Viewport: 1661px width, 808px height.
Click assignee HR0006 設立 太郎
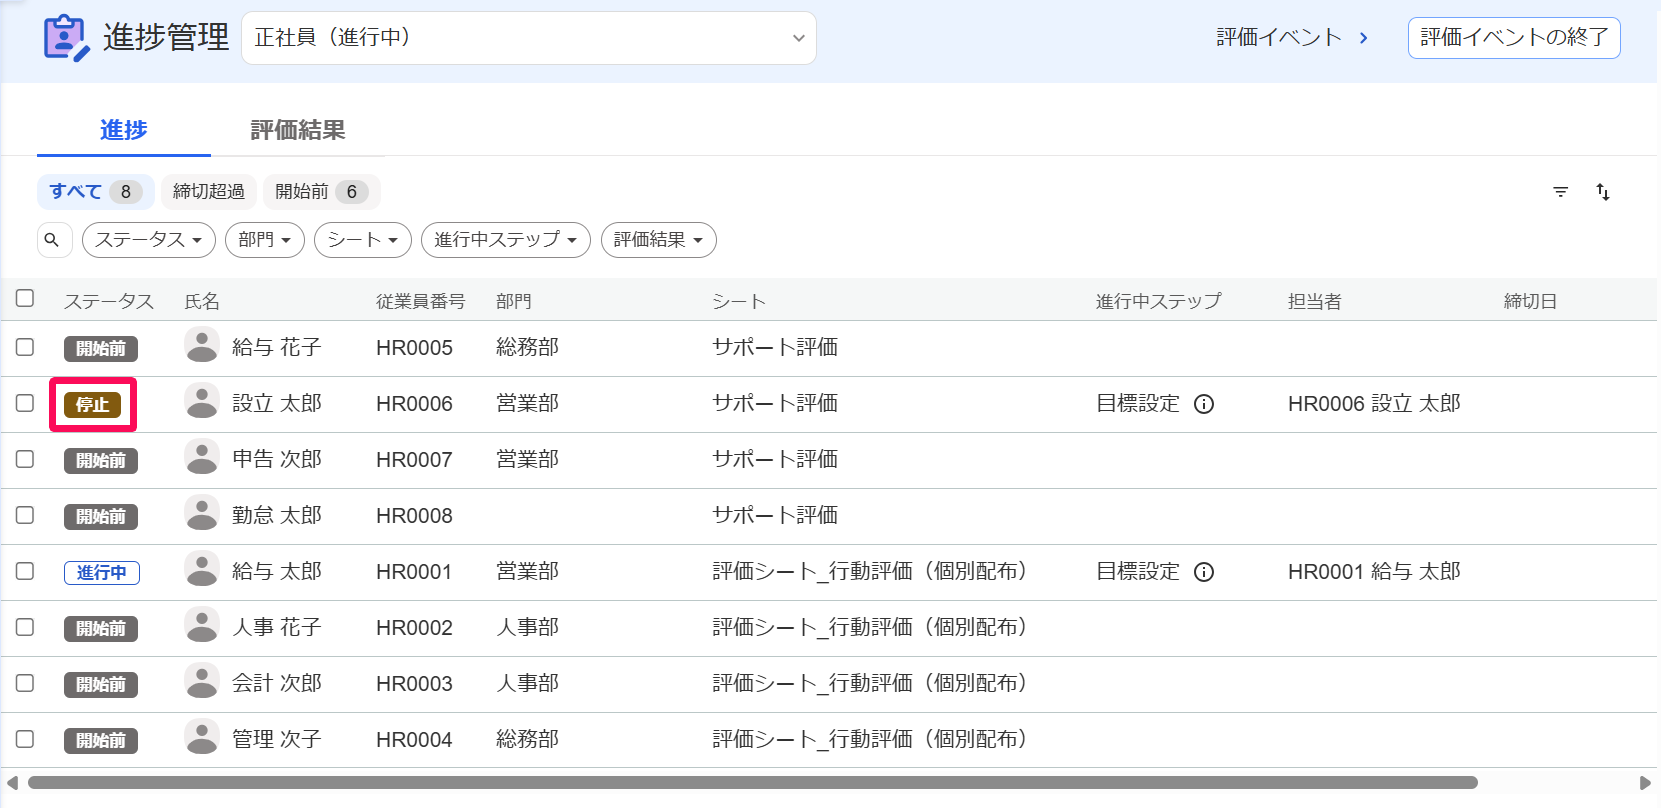tap(1374, 403)
